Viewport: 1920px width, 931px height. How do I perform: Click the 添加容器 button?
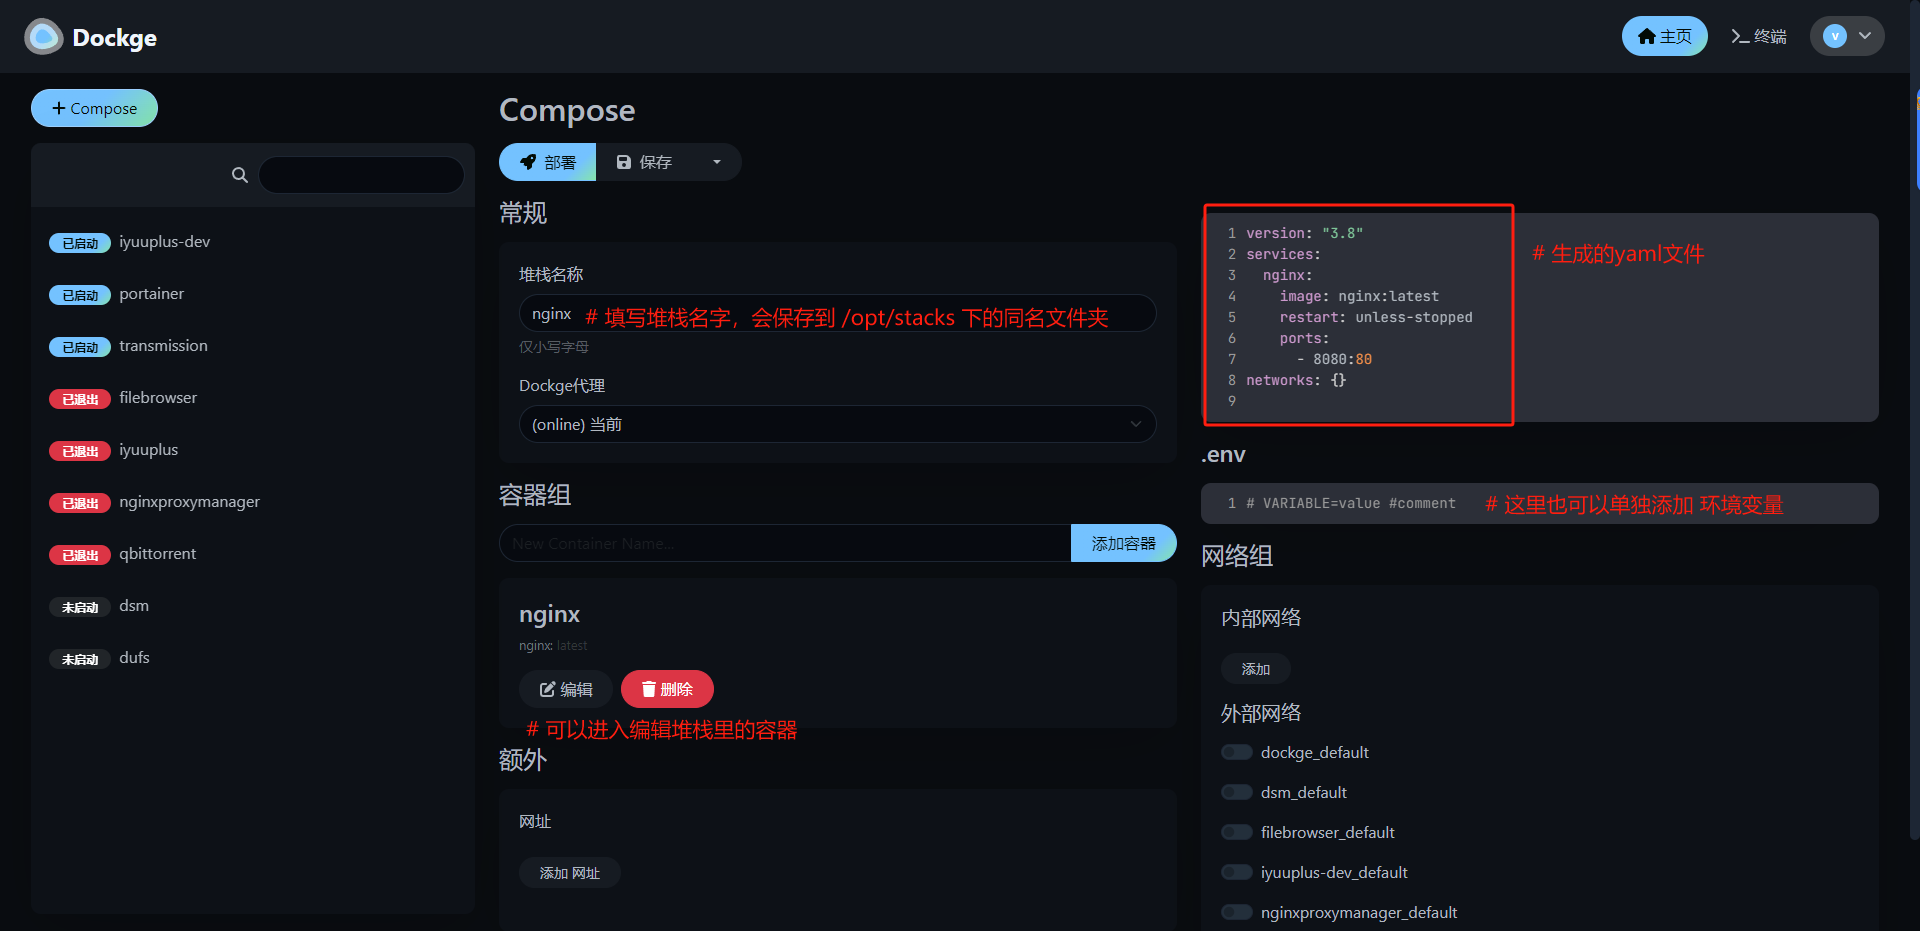(x=1123, y=543)
